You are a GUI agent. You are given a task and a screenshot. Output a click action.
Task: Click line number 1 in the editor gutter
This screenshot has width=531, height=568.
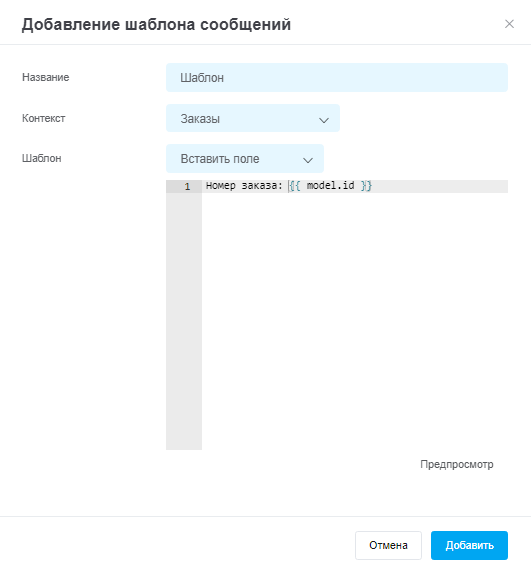tap(187, 187)
